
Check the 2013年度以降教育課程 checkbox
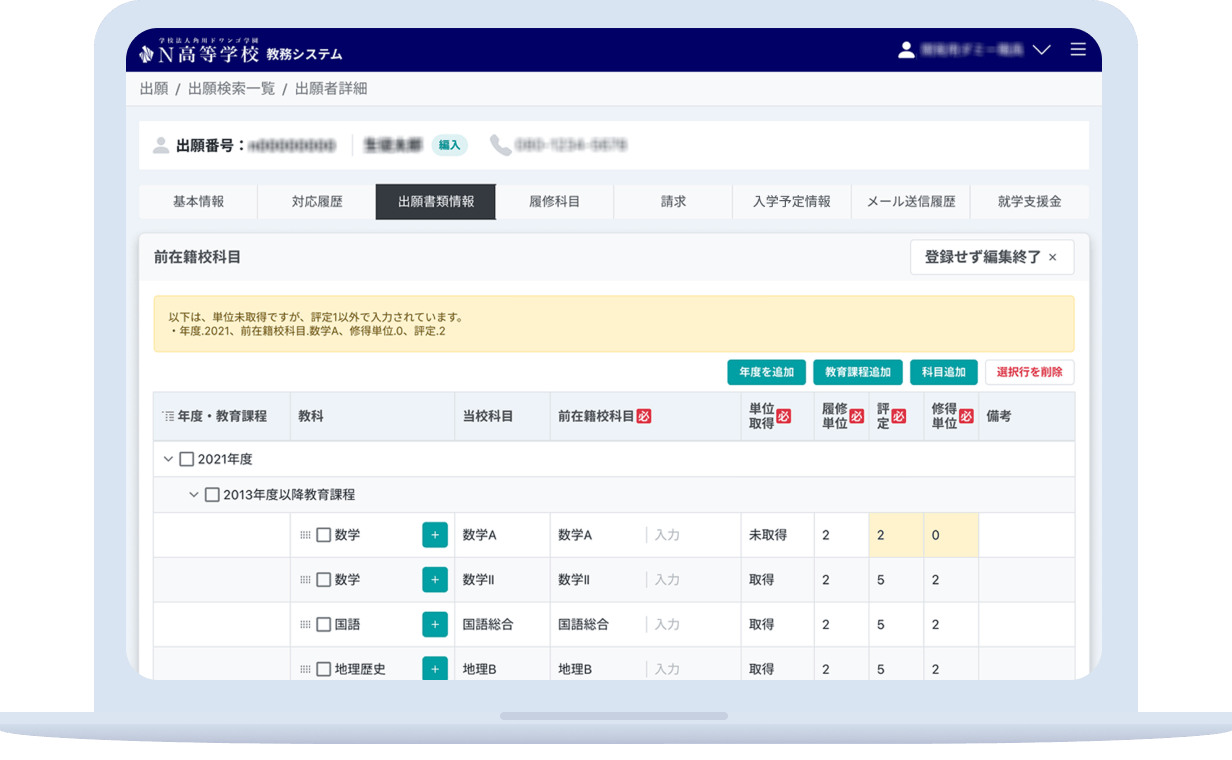tap(210, 494)
